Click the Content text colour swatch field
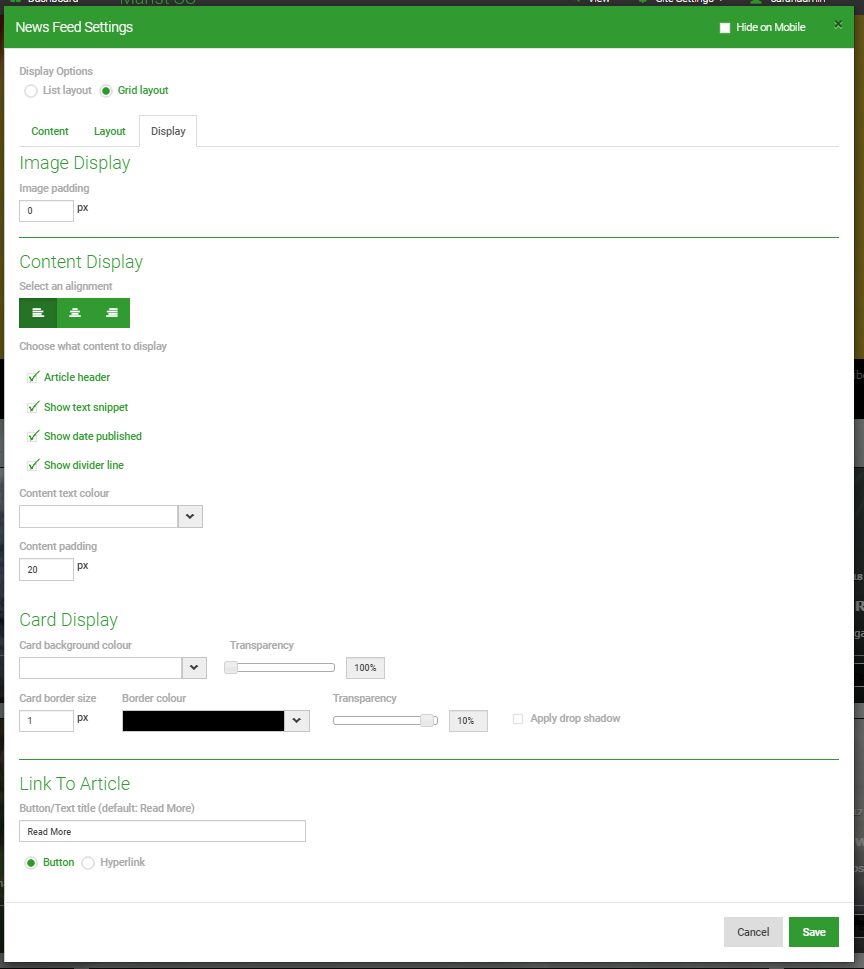This screenshot has height=969, width=864. tap(99, 517)
